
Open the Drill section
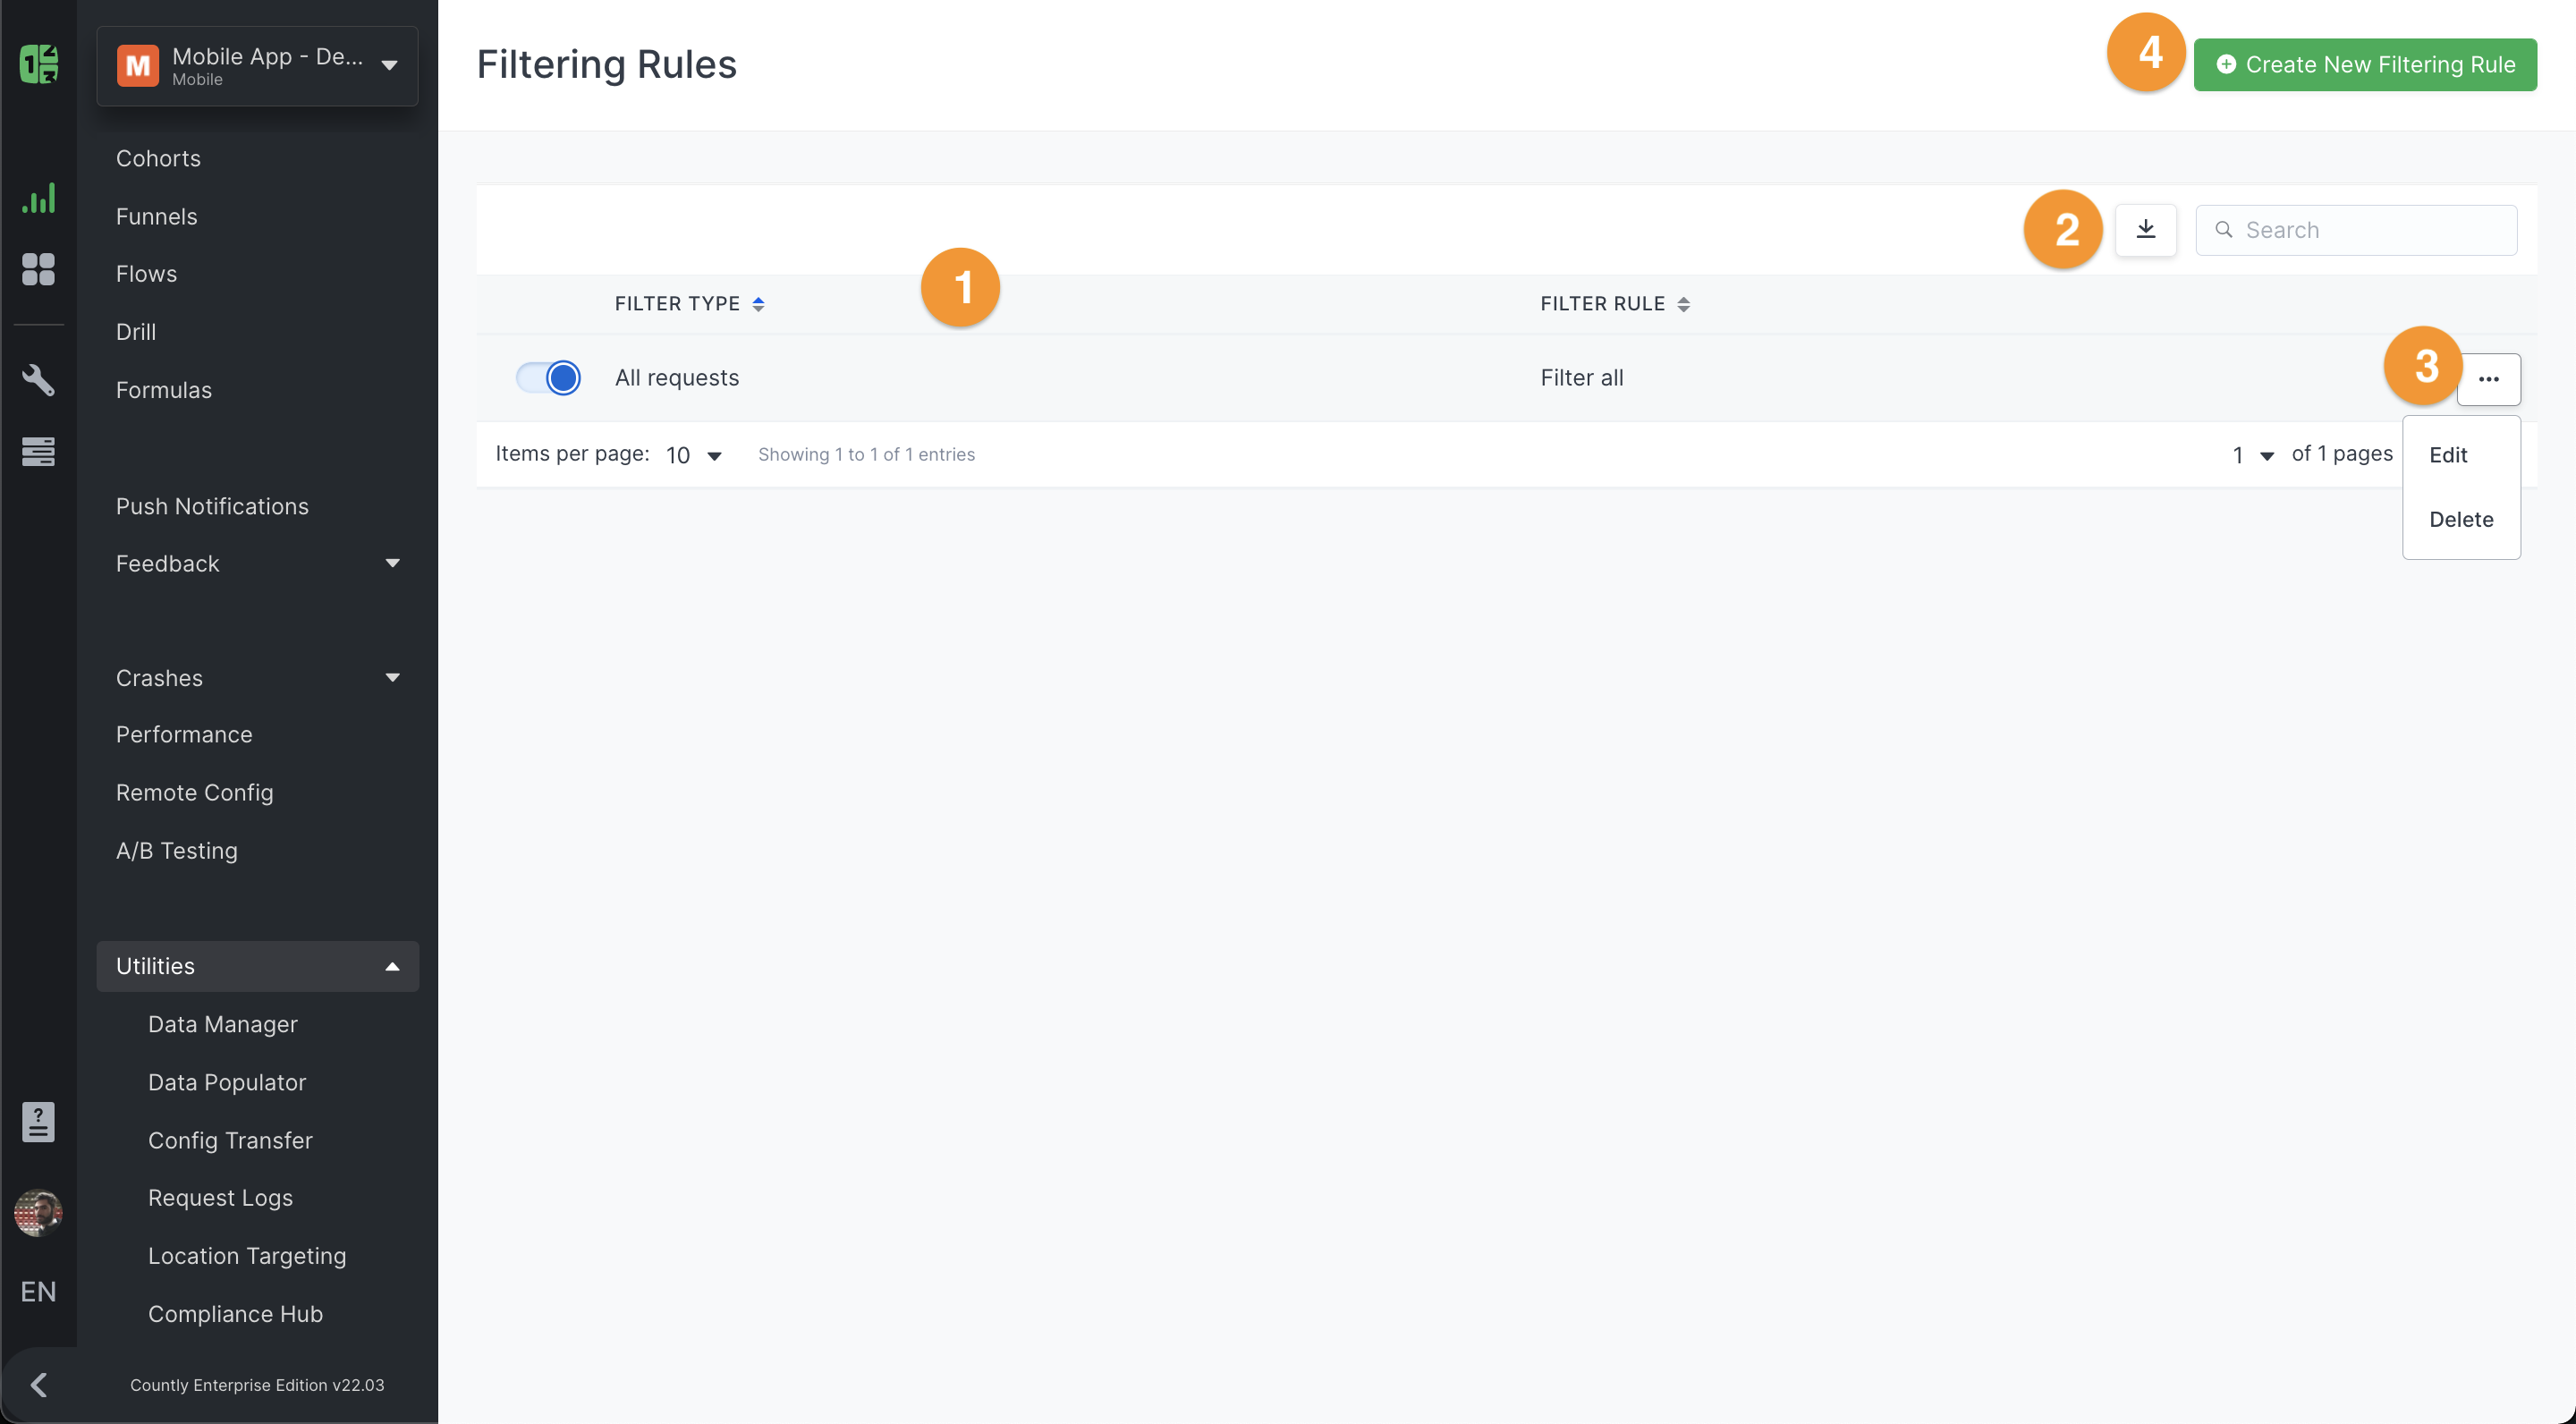(136, 331)
